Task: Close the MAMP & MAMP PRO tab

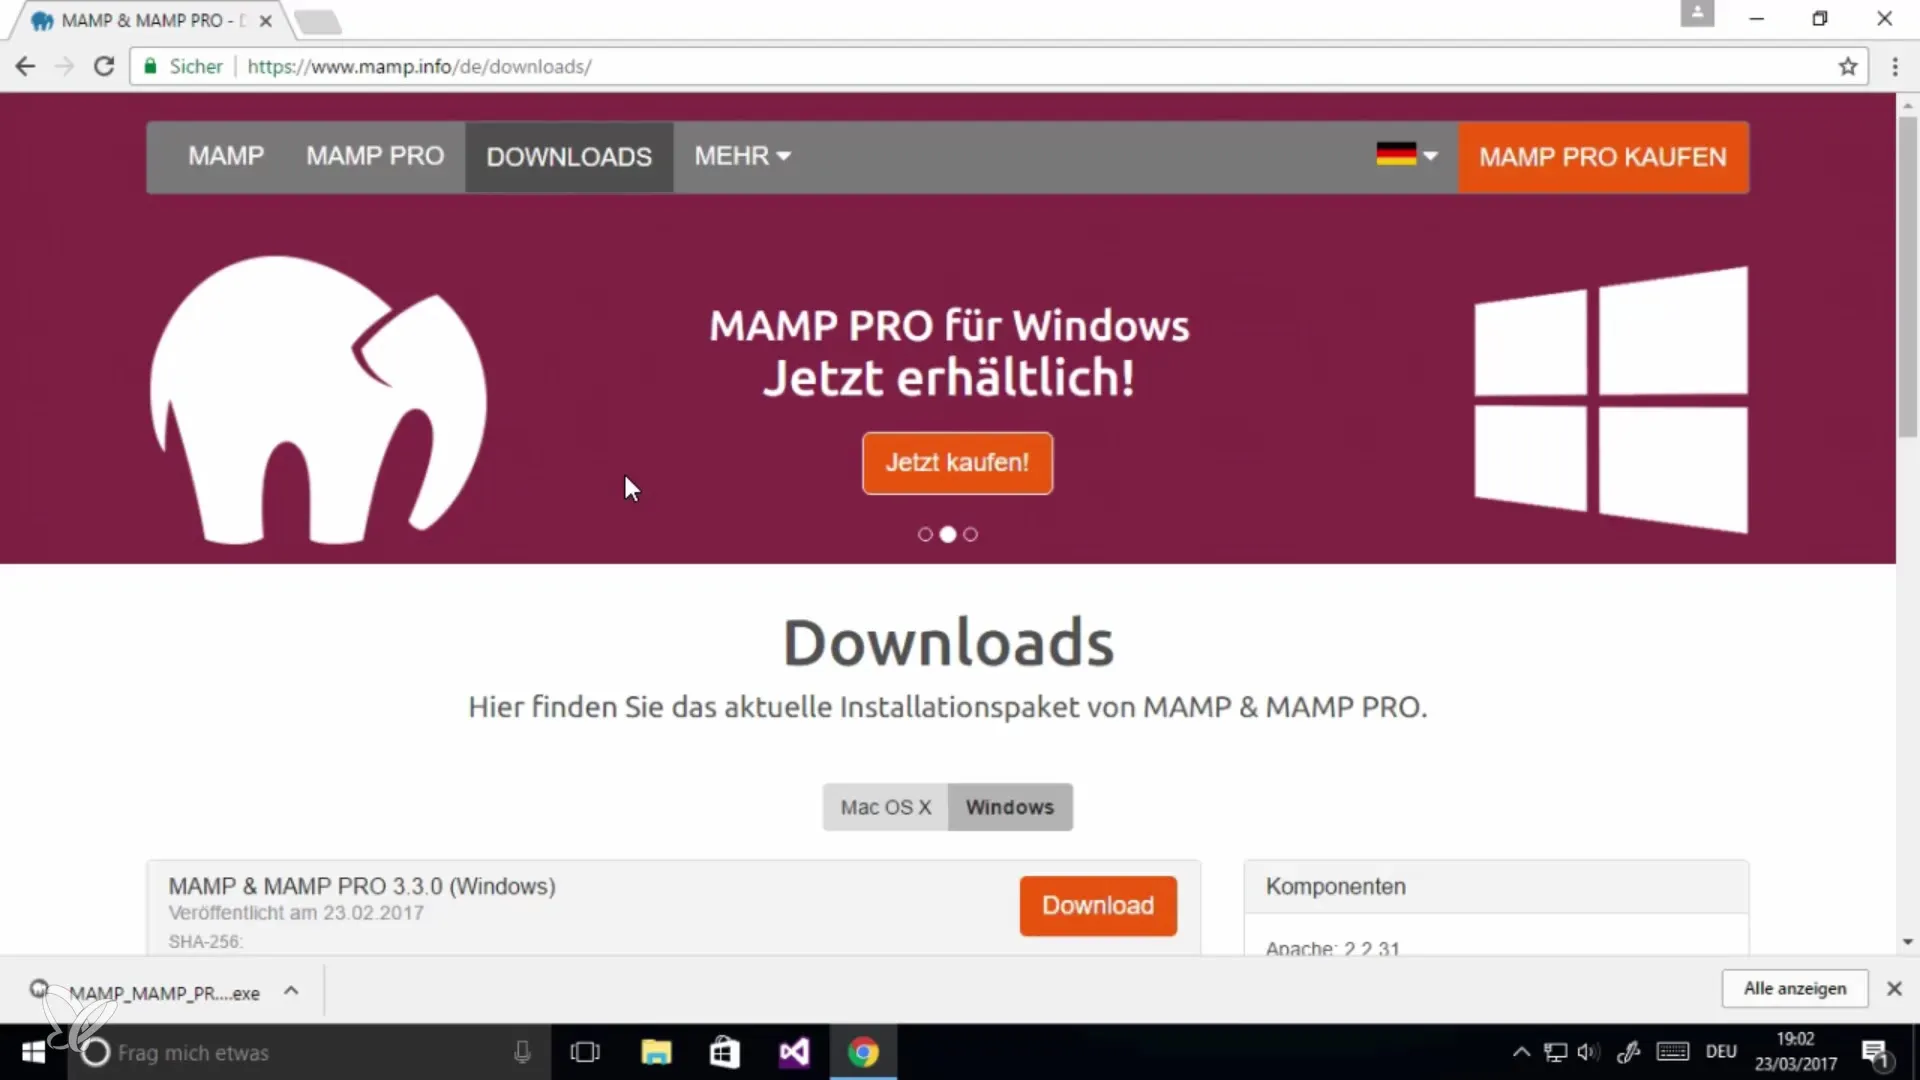Action: [265, 20]
